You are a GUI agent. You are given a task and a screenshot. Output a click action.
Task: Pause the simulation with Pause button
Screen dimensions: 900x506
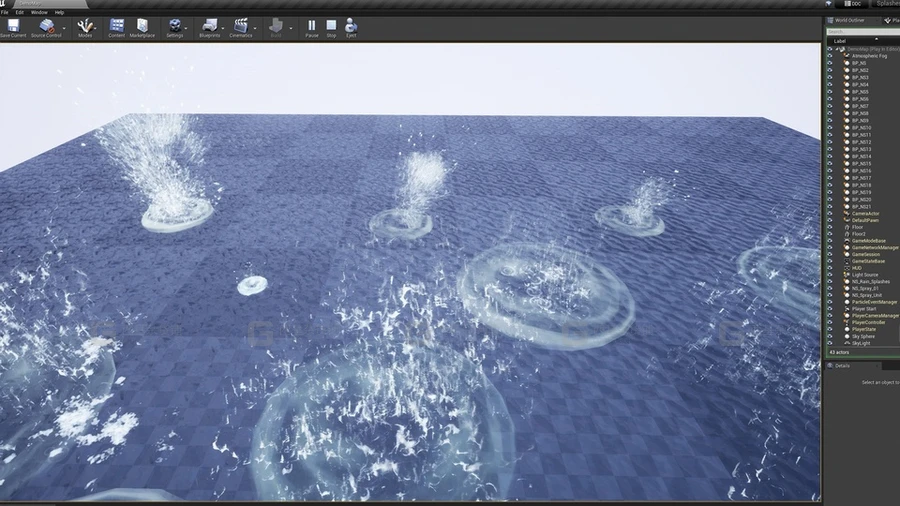pyautogui.click(x=312, y=26)
